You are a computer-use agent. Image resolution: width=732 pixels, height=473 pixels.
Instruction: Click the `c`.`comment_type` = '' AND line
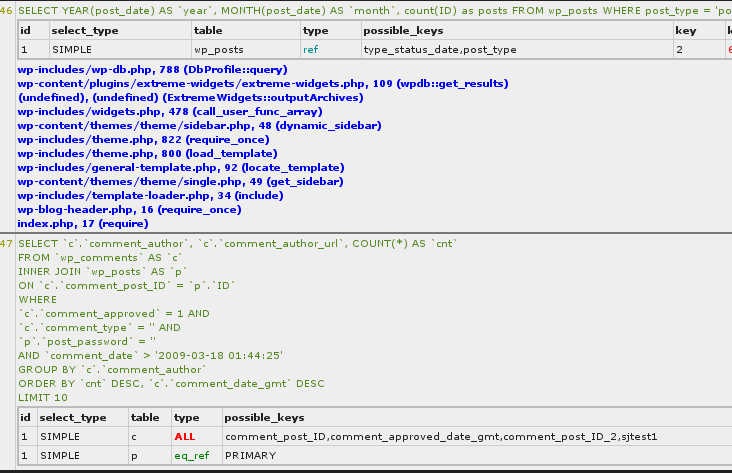click(x=99, y=327)
